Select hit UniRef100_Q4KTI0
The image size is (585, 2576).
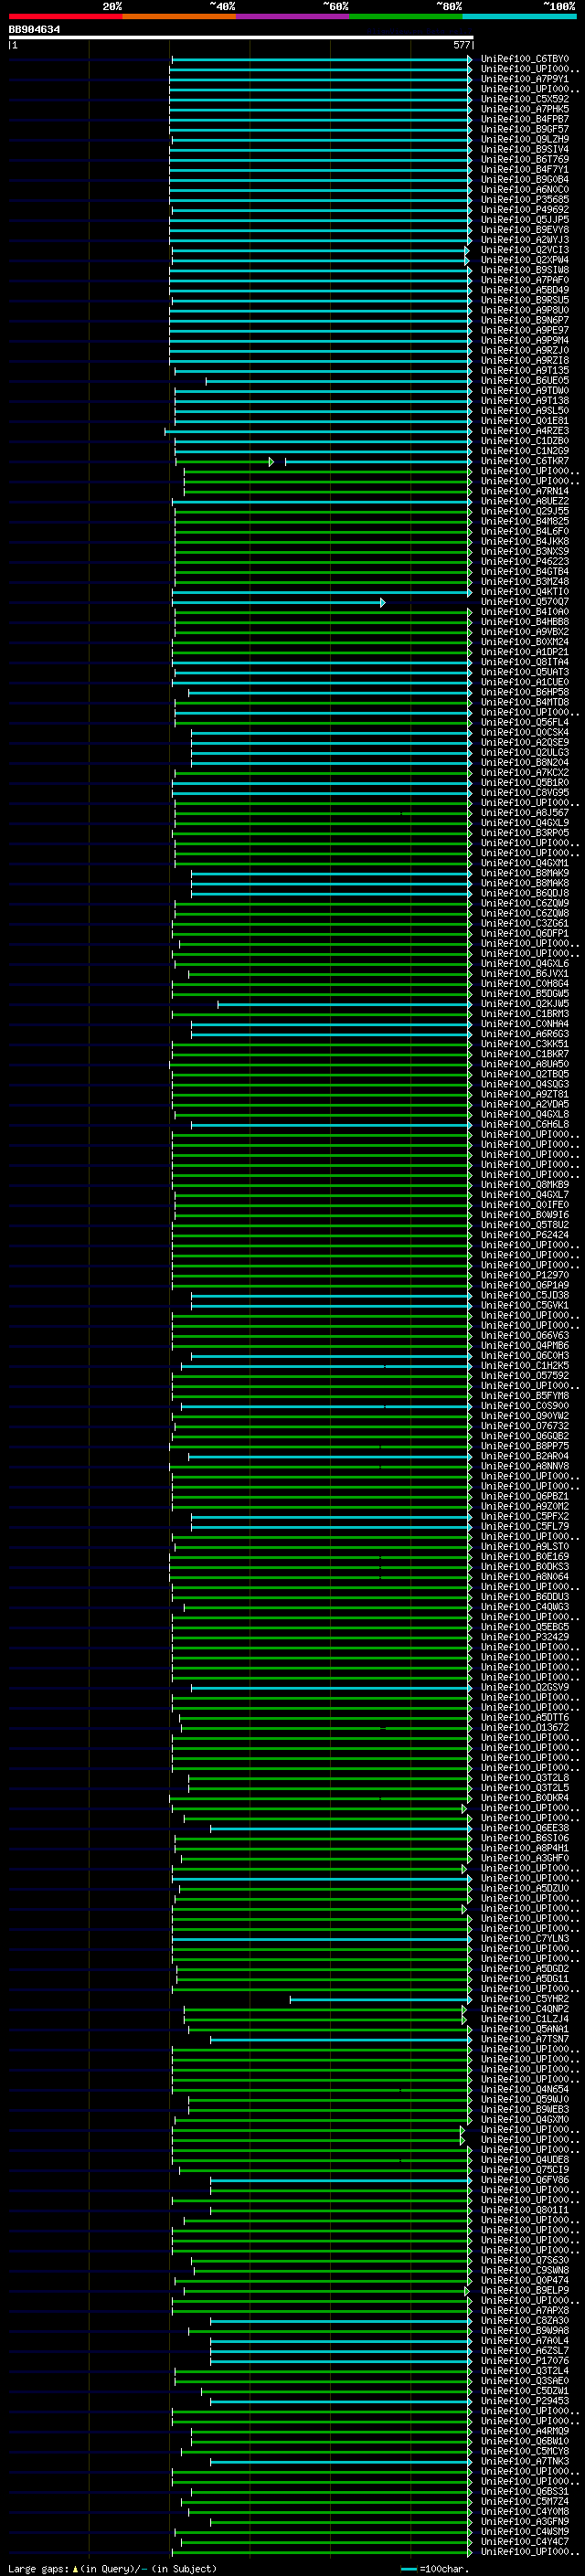(524, 591)
